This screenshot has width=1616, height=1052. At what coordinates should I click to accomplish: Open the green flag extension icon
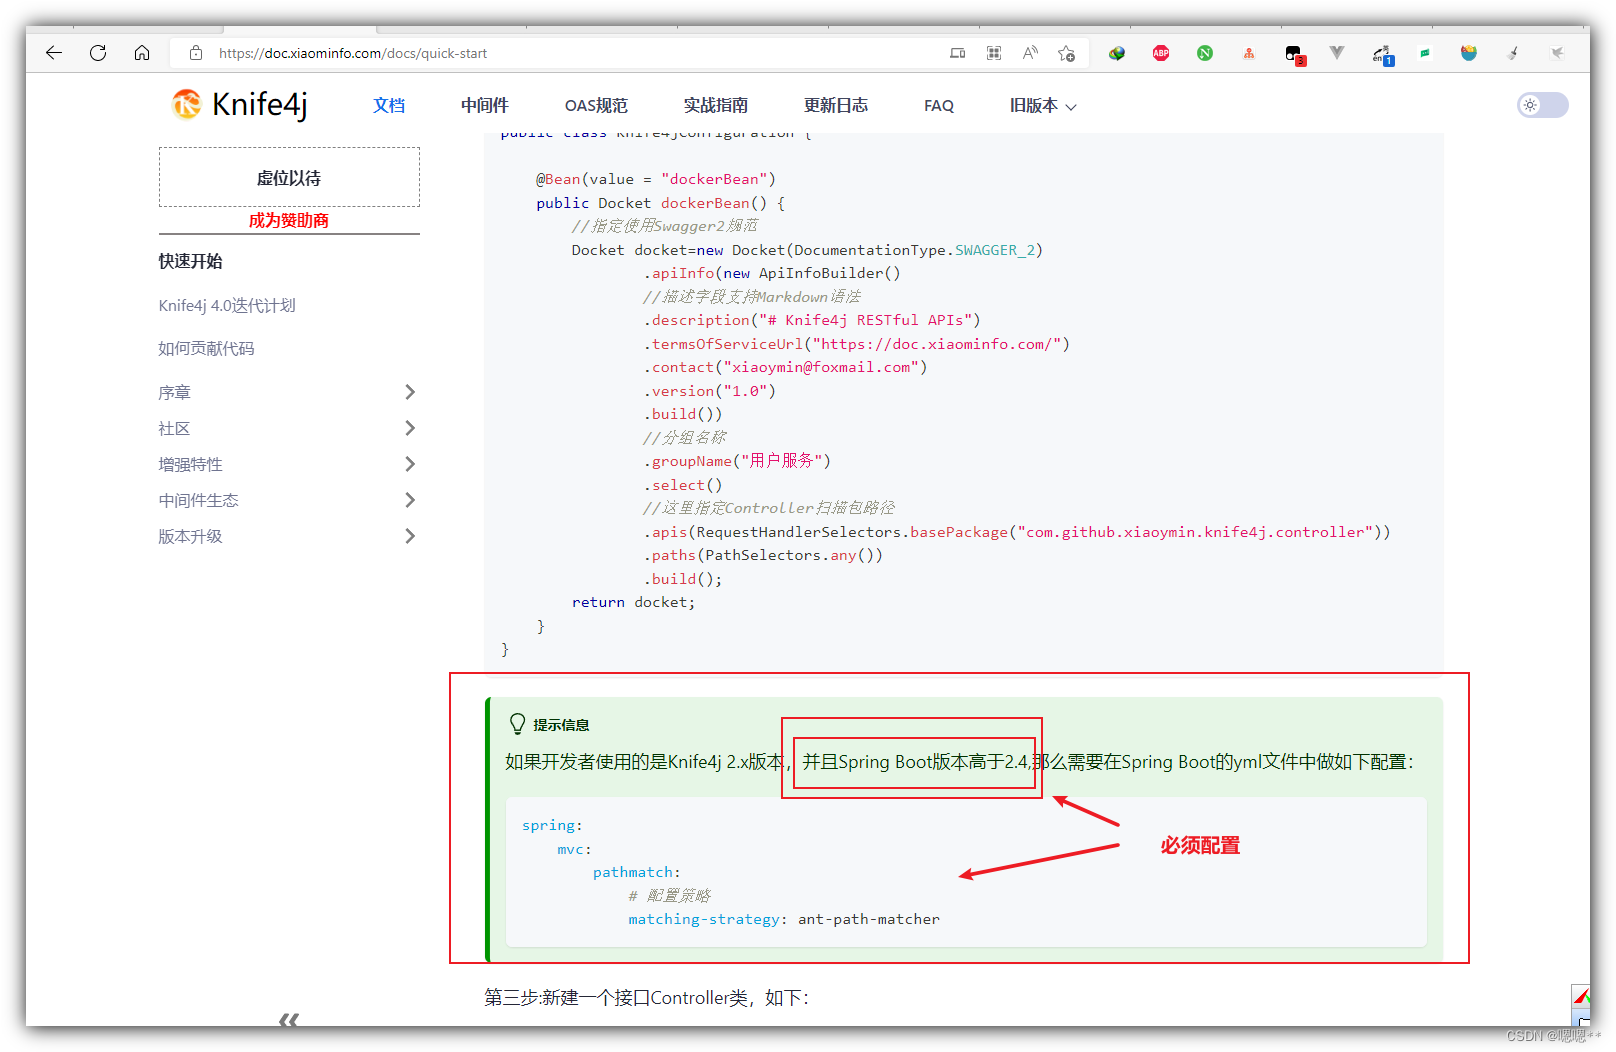(x=1425, y=53)
